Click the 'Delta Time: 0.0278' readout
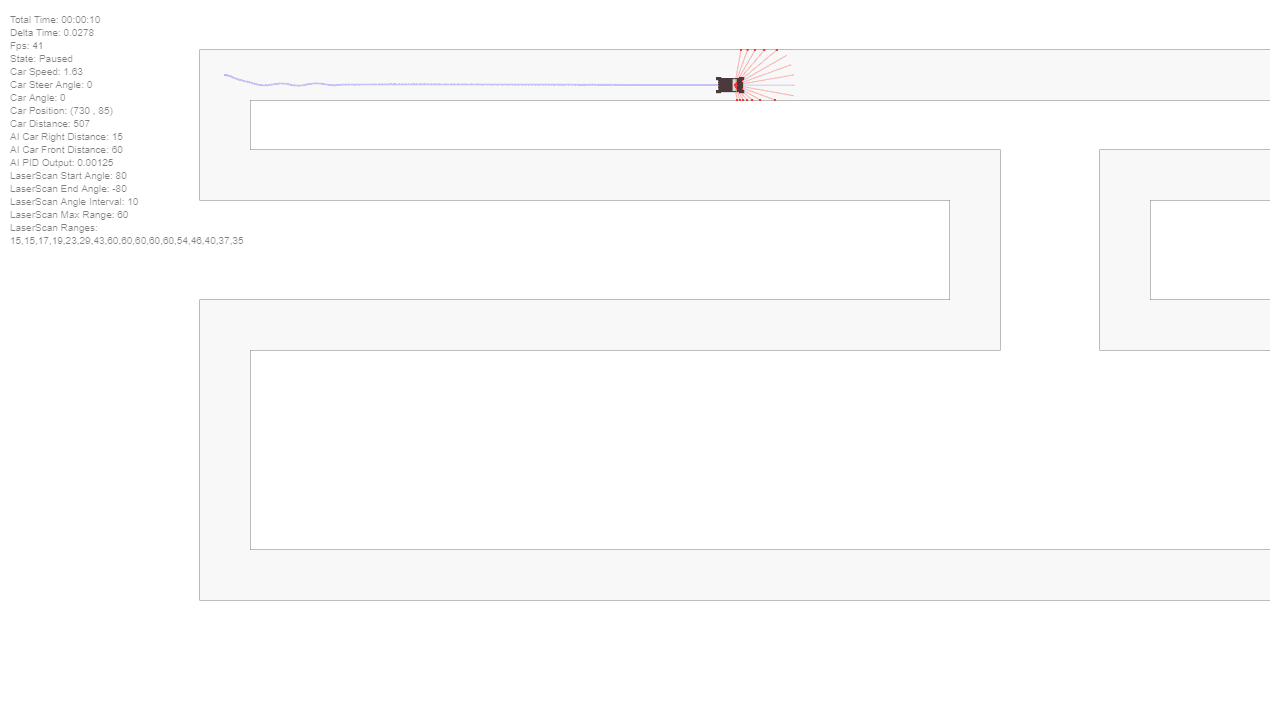The width and height of the screenshot is (1280, 720). click(x=52, y=33)
